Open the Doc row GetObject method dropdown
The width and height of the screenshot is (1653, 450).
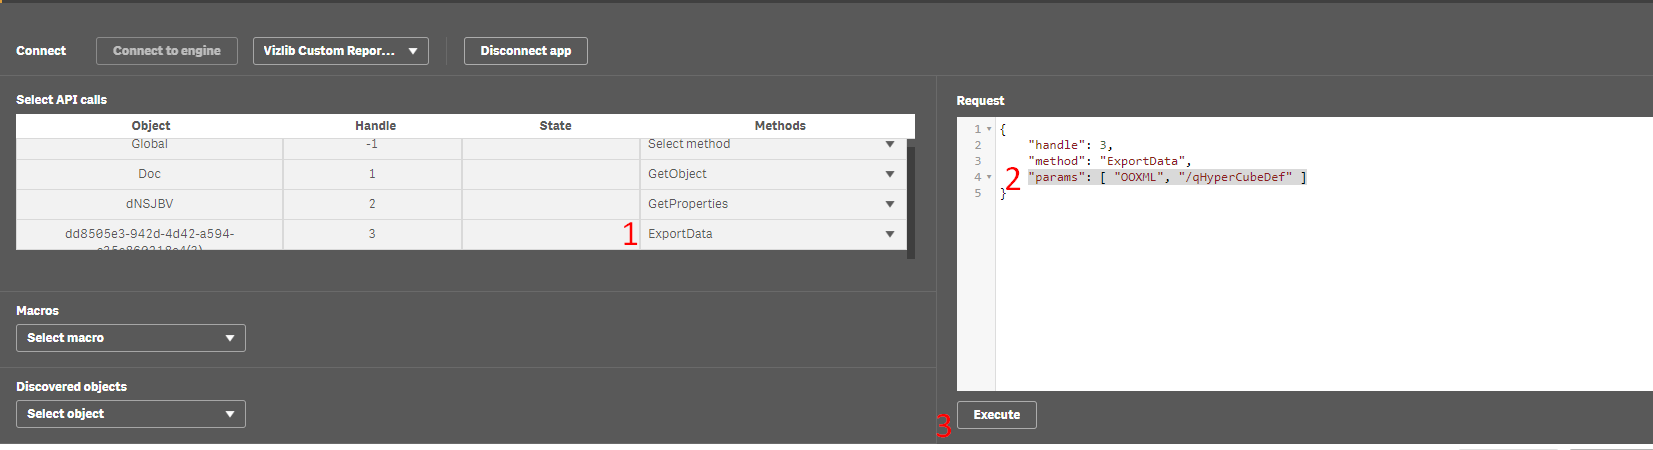[x=773, y=174]
